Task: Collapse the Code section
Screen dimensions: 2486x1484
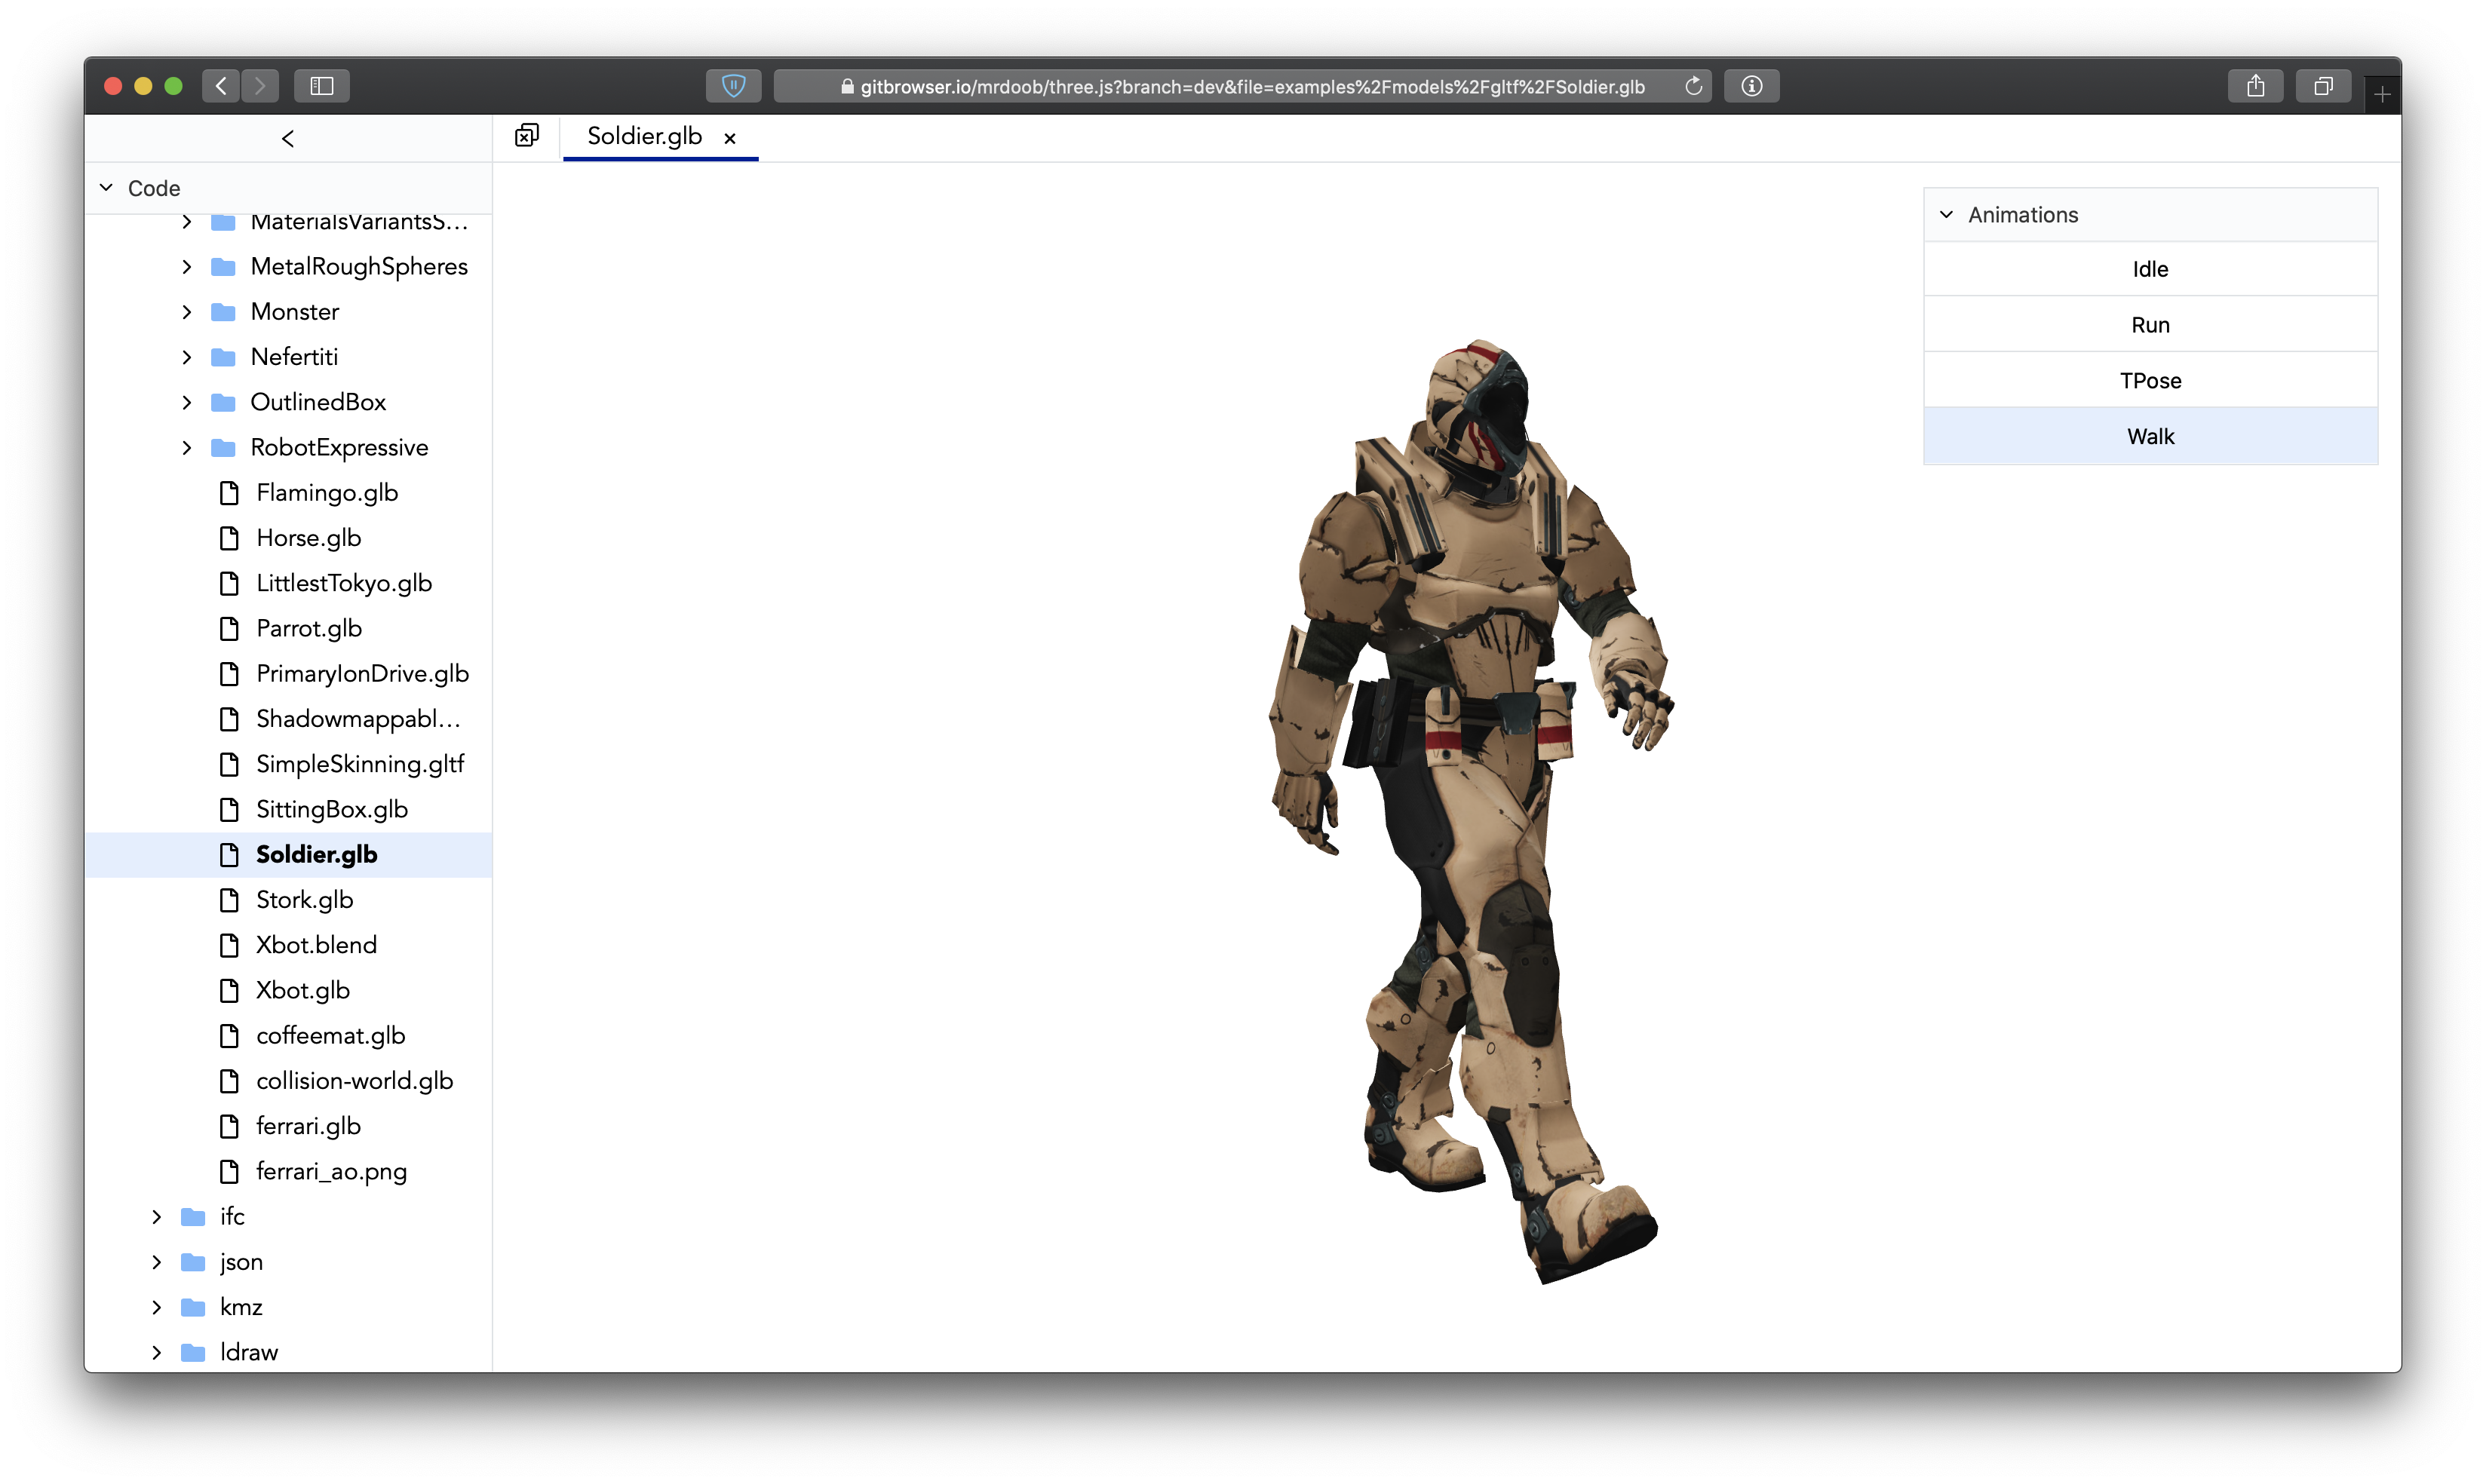Action: 106,188
